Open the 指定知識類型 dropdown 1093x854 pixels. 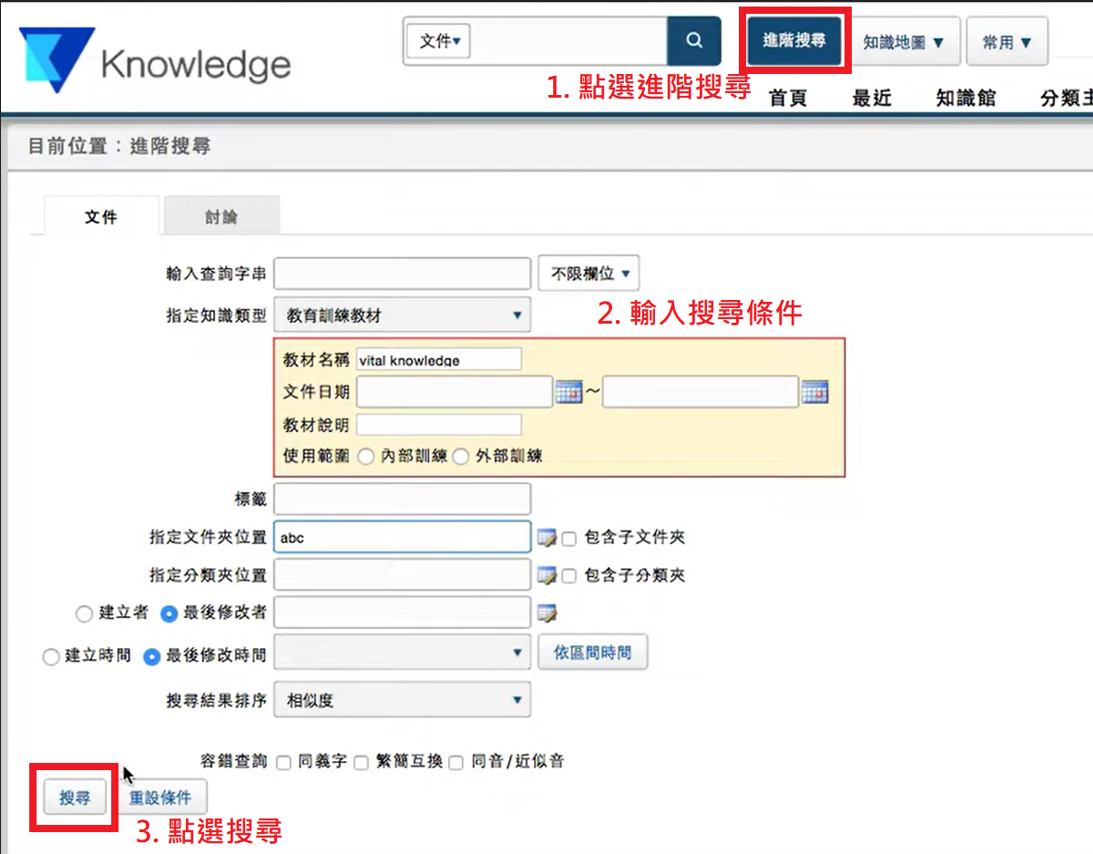click(x=402, y=315)
